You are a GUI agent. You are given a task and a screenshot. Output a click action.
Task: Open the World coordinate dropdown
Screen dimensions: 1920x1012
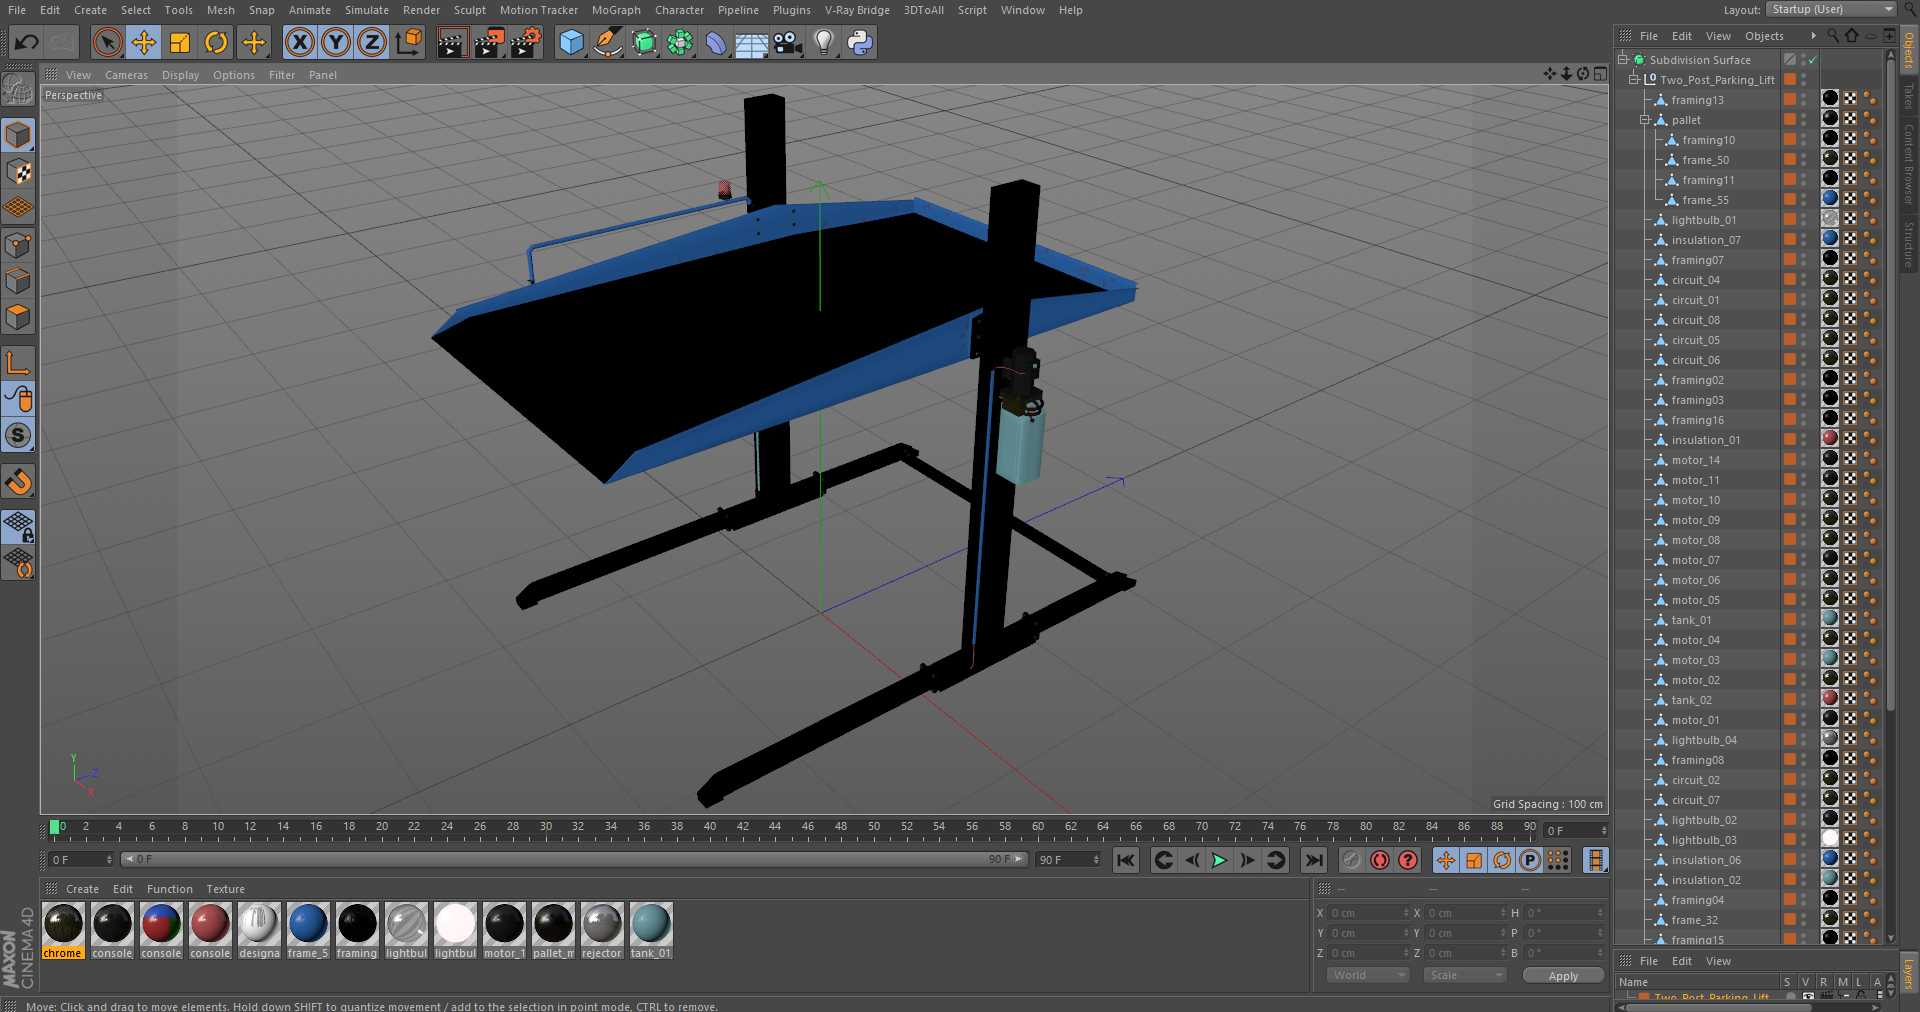click(x=1368, y=975)
